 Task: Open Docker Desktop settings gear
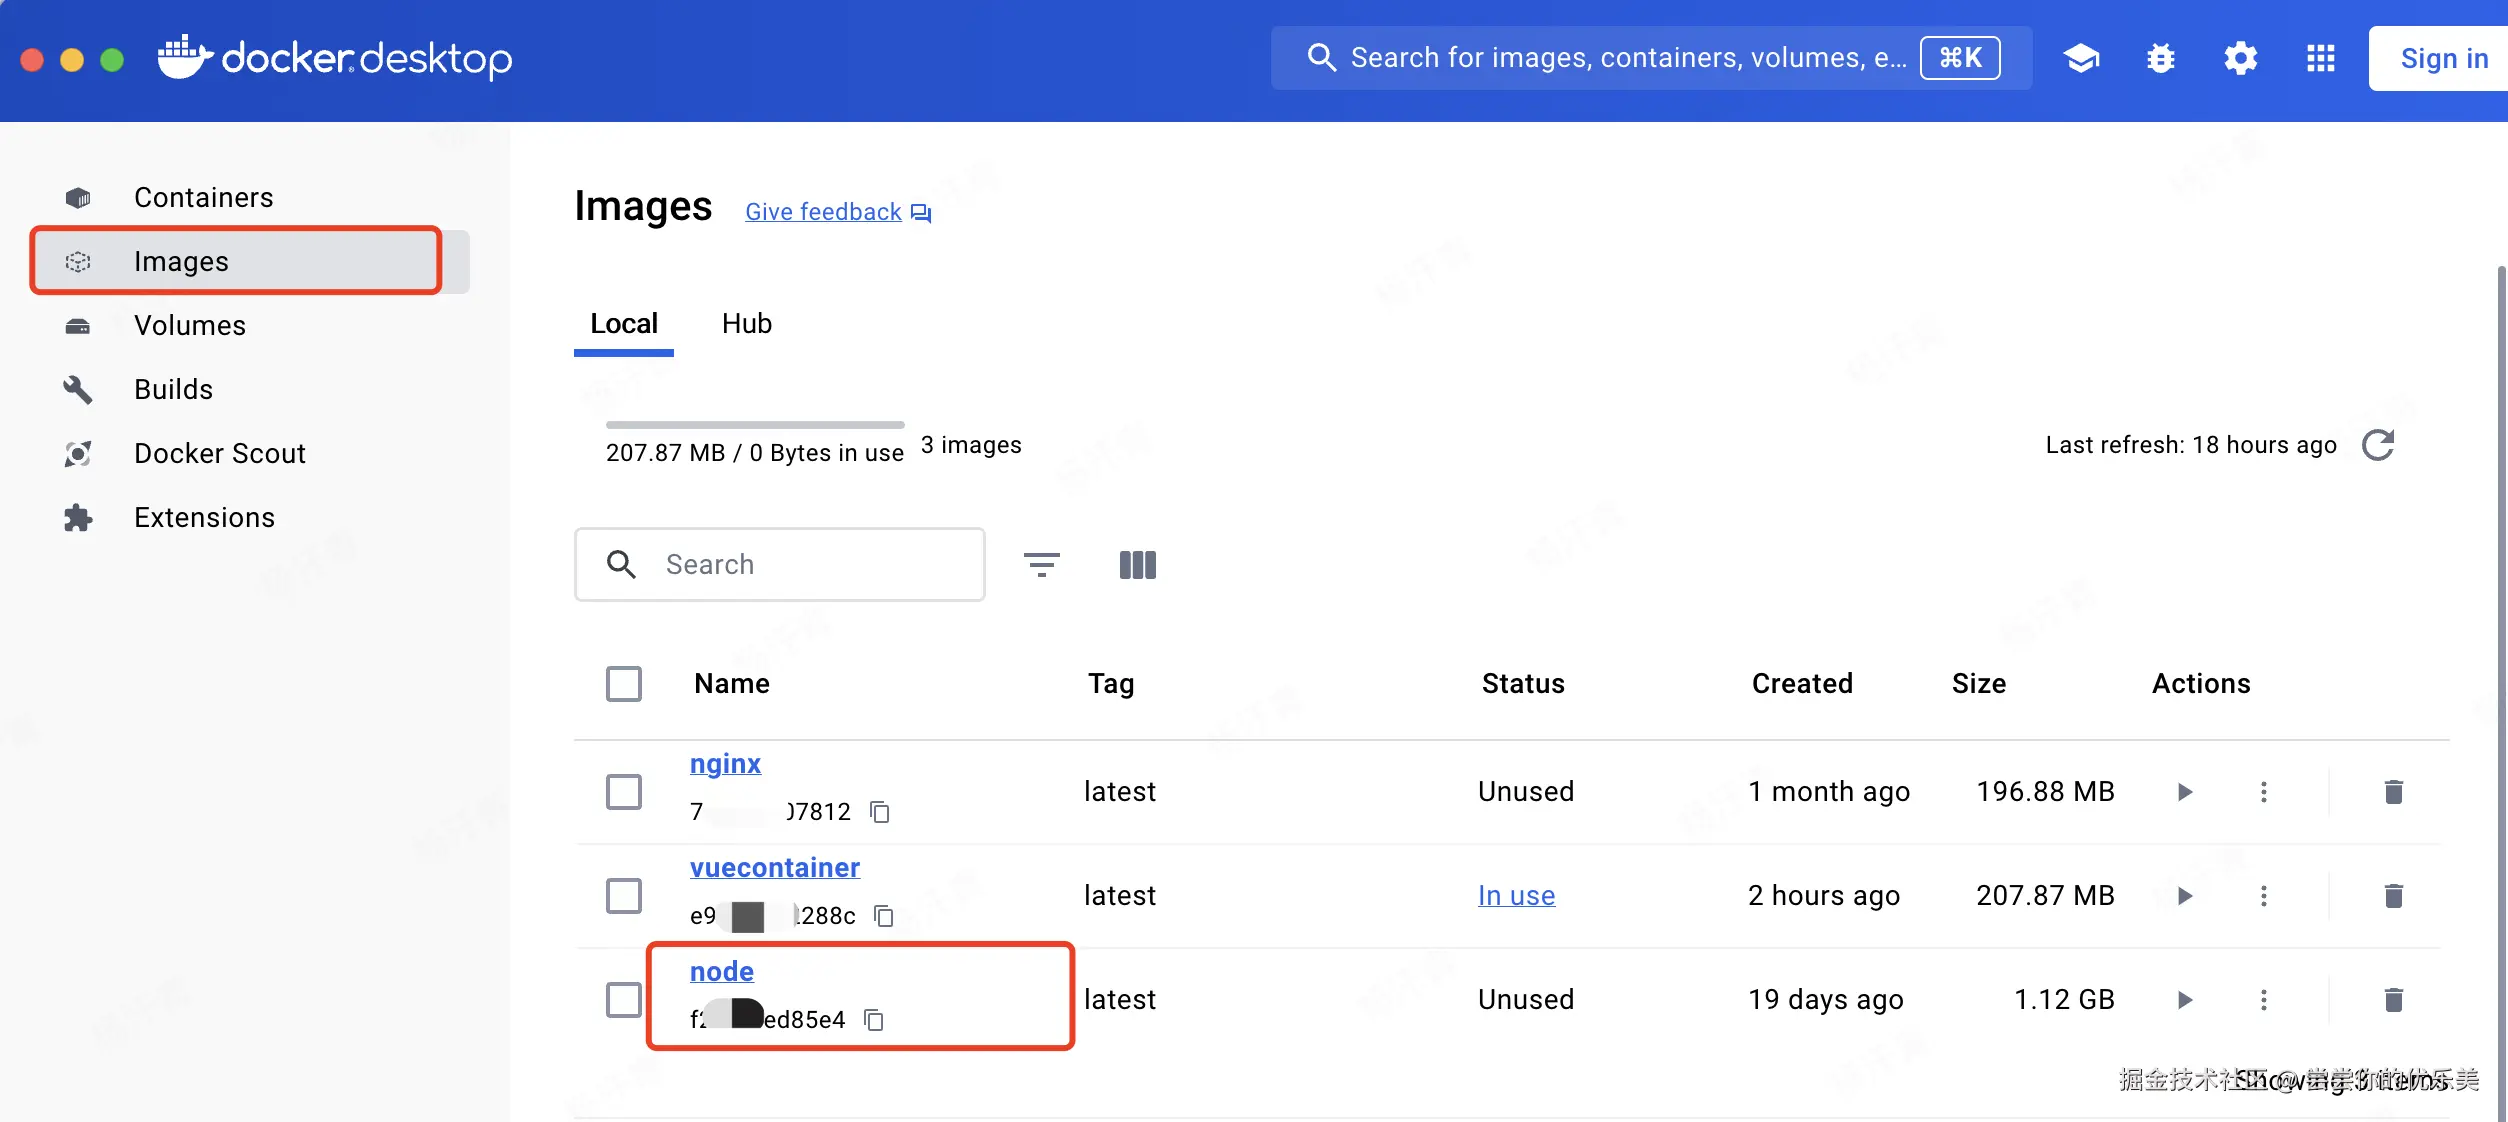(2241, 59)
